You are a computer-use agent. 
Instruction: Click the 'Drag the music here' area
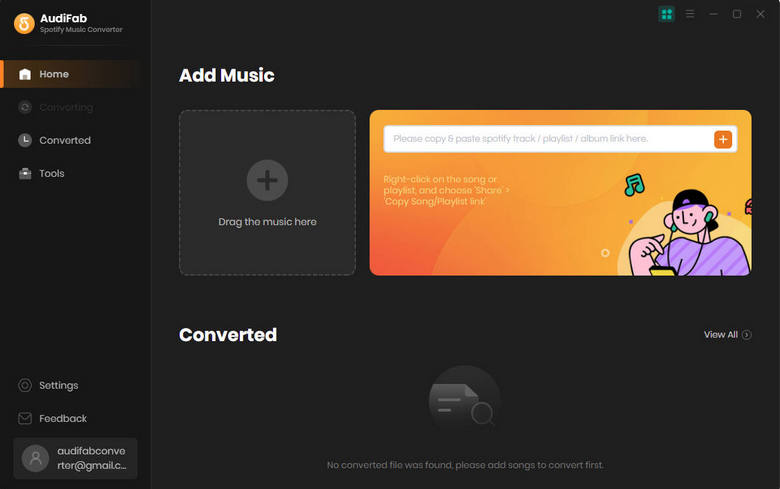click(x=267, y=193)
